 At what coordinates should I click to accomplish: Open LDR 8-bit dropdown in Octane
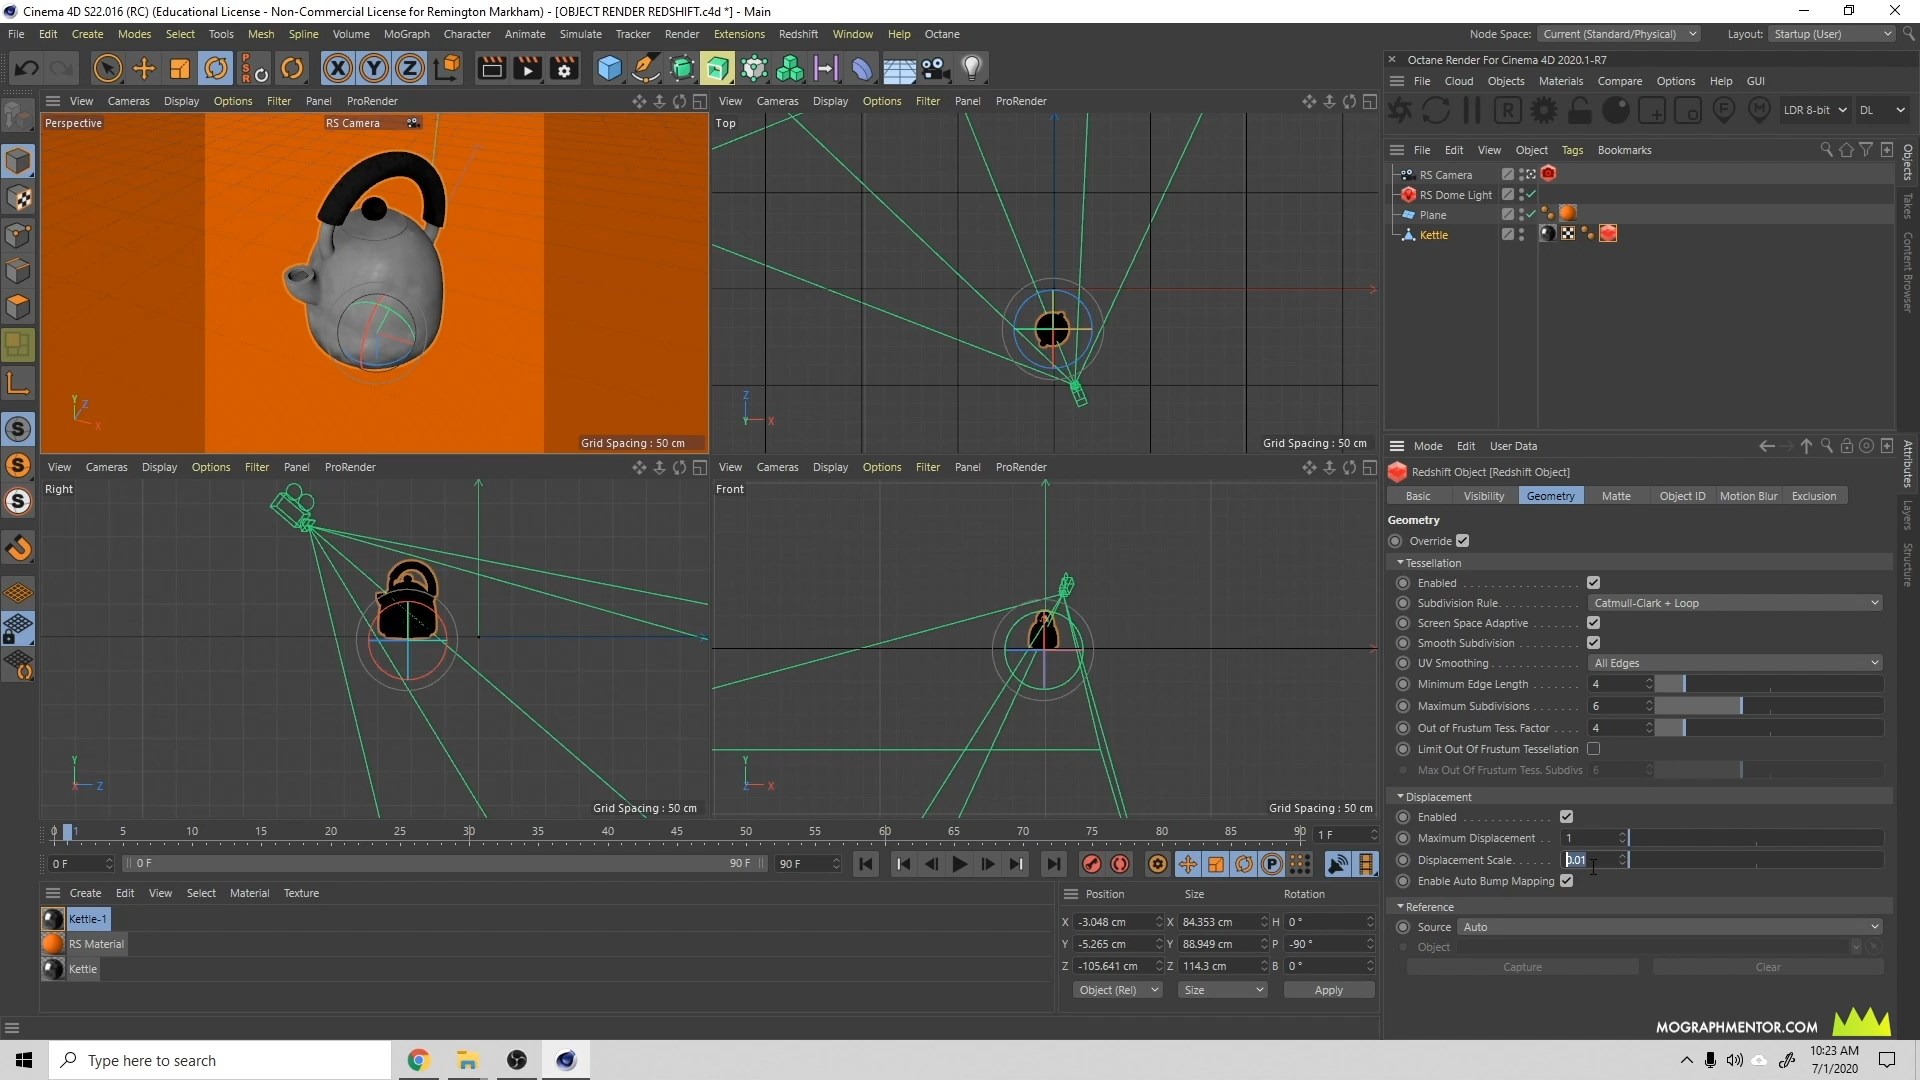pos(1815,110)
